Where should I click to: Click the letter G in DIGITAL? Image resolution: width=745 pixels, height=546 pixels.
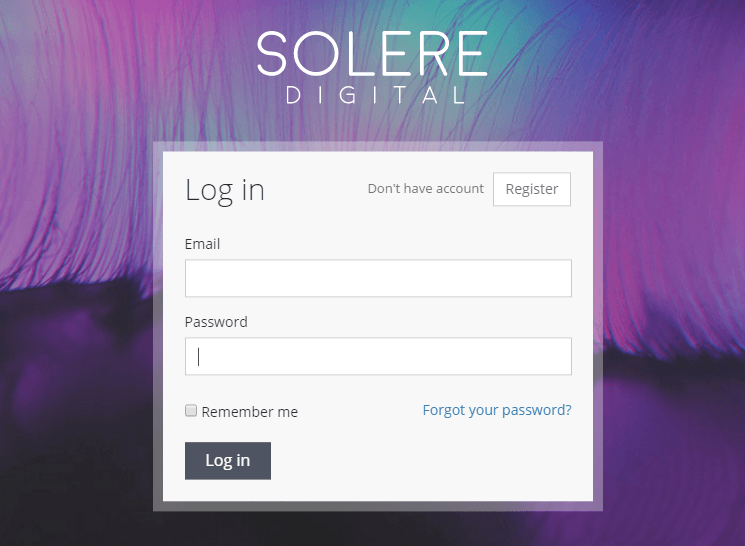click(348, 96)
